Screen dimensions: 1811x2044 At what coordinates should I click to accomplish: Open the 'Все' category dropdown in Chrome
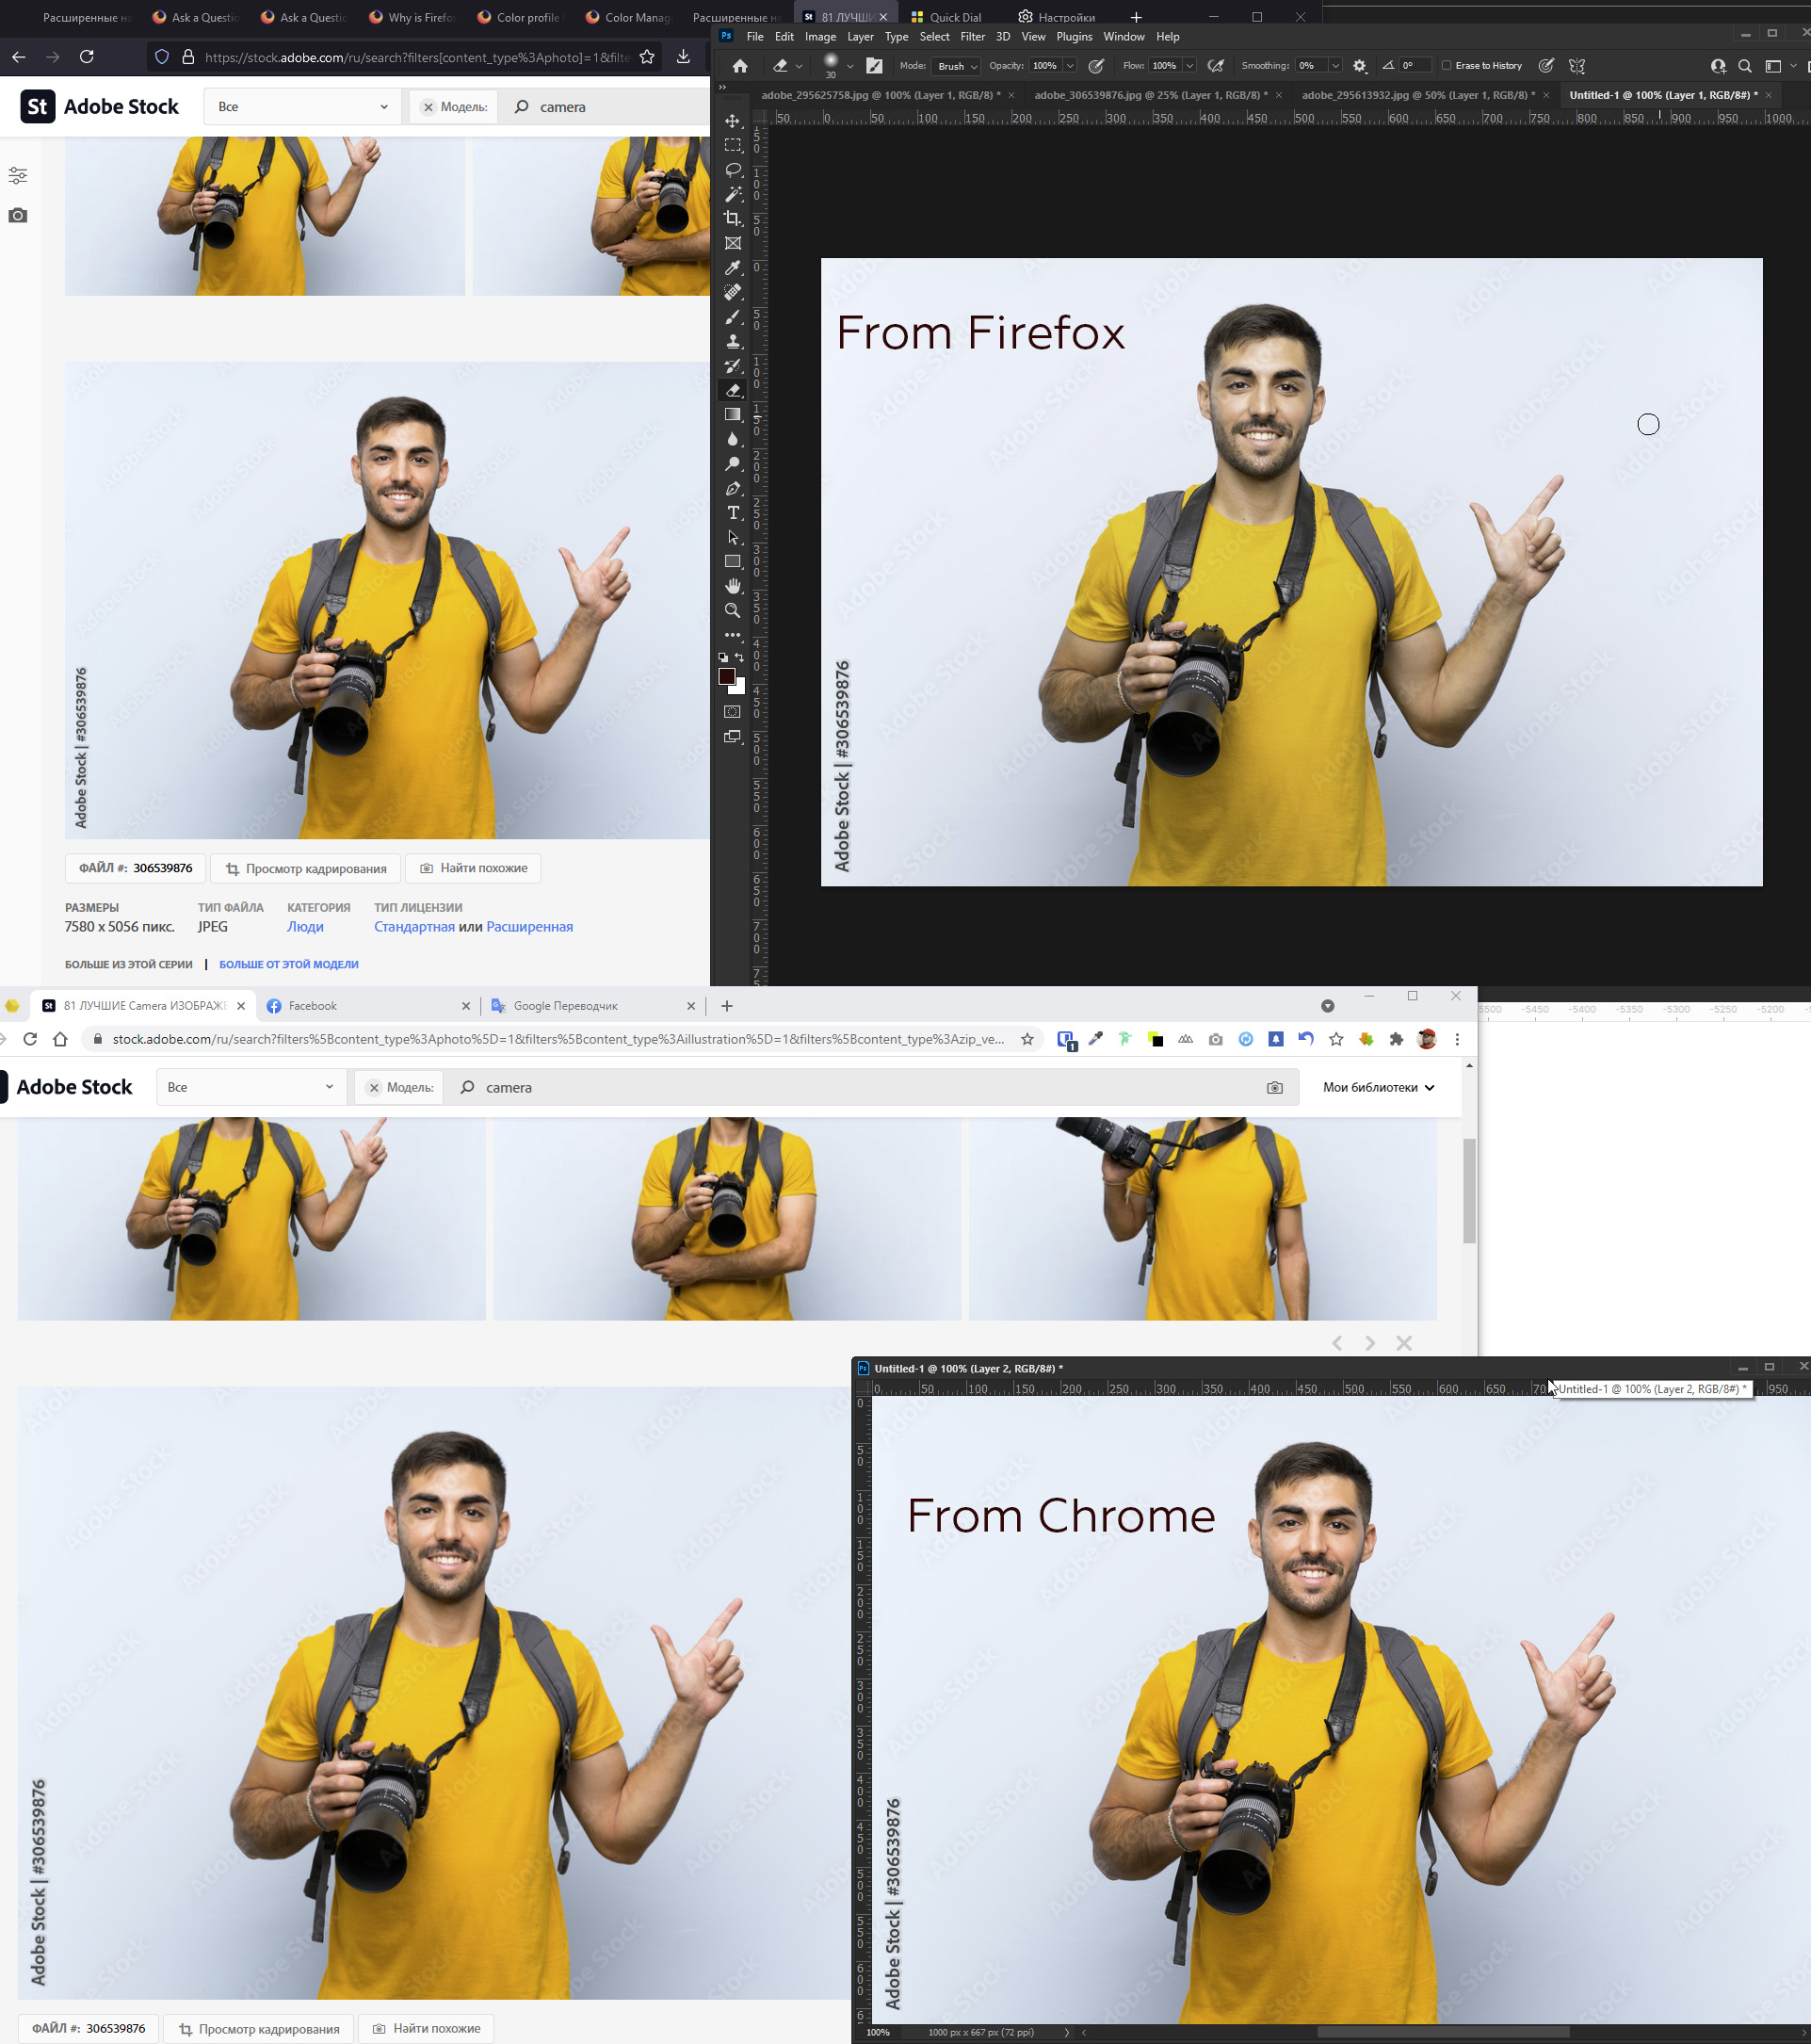click(251, 1087)
